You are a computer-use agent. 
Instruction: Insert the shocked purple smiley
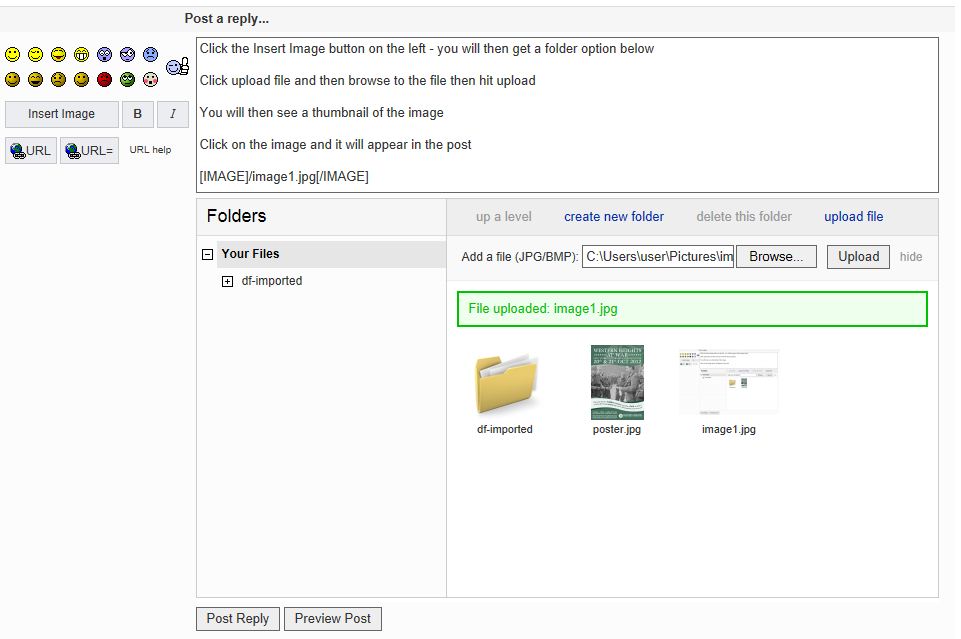coord(105,55)
